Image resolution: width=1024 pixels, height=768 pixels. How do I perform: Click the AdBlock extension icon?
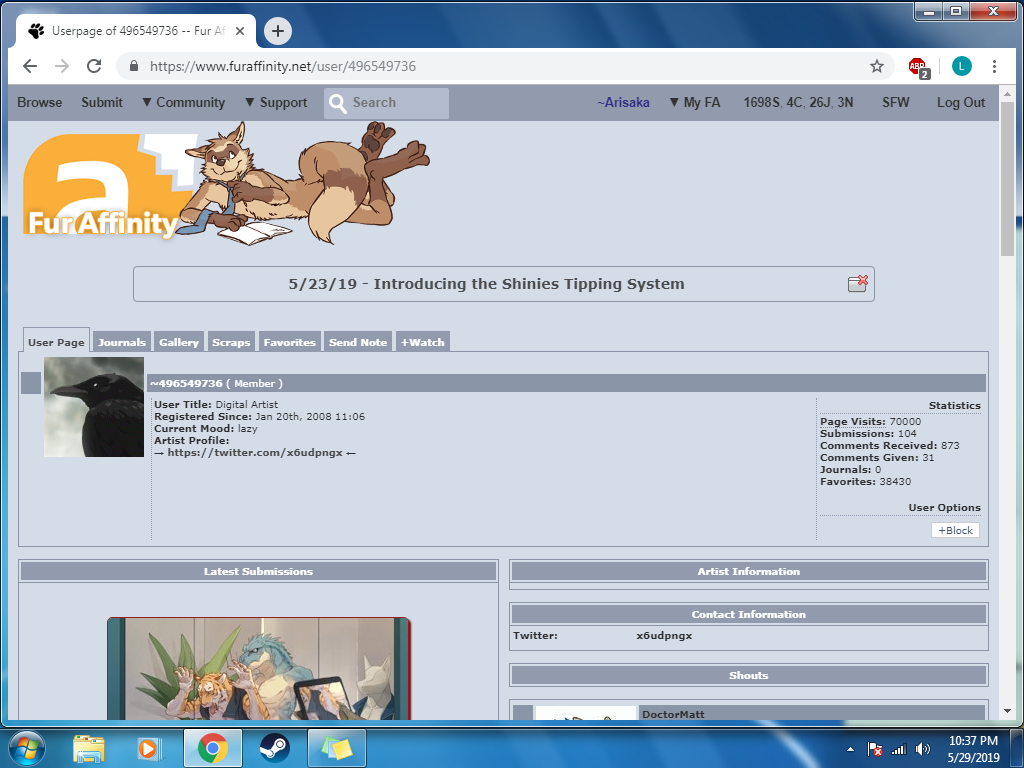tap(917, 67)
